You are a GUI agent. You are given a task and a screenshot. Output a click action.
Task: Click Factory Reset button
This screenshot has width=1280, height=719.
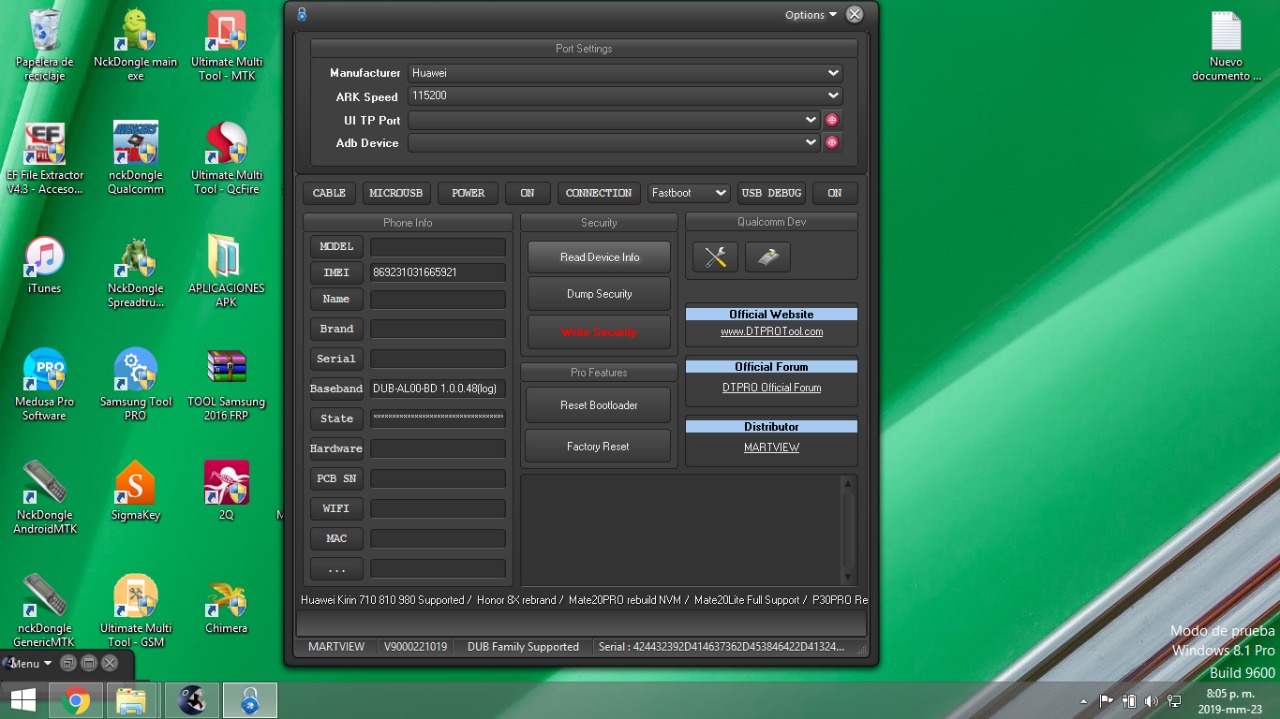pos(598,446)
